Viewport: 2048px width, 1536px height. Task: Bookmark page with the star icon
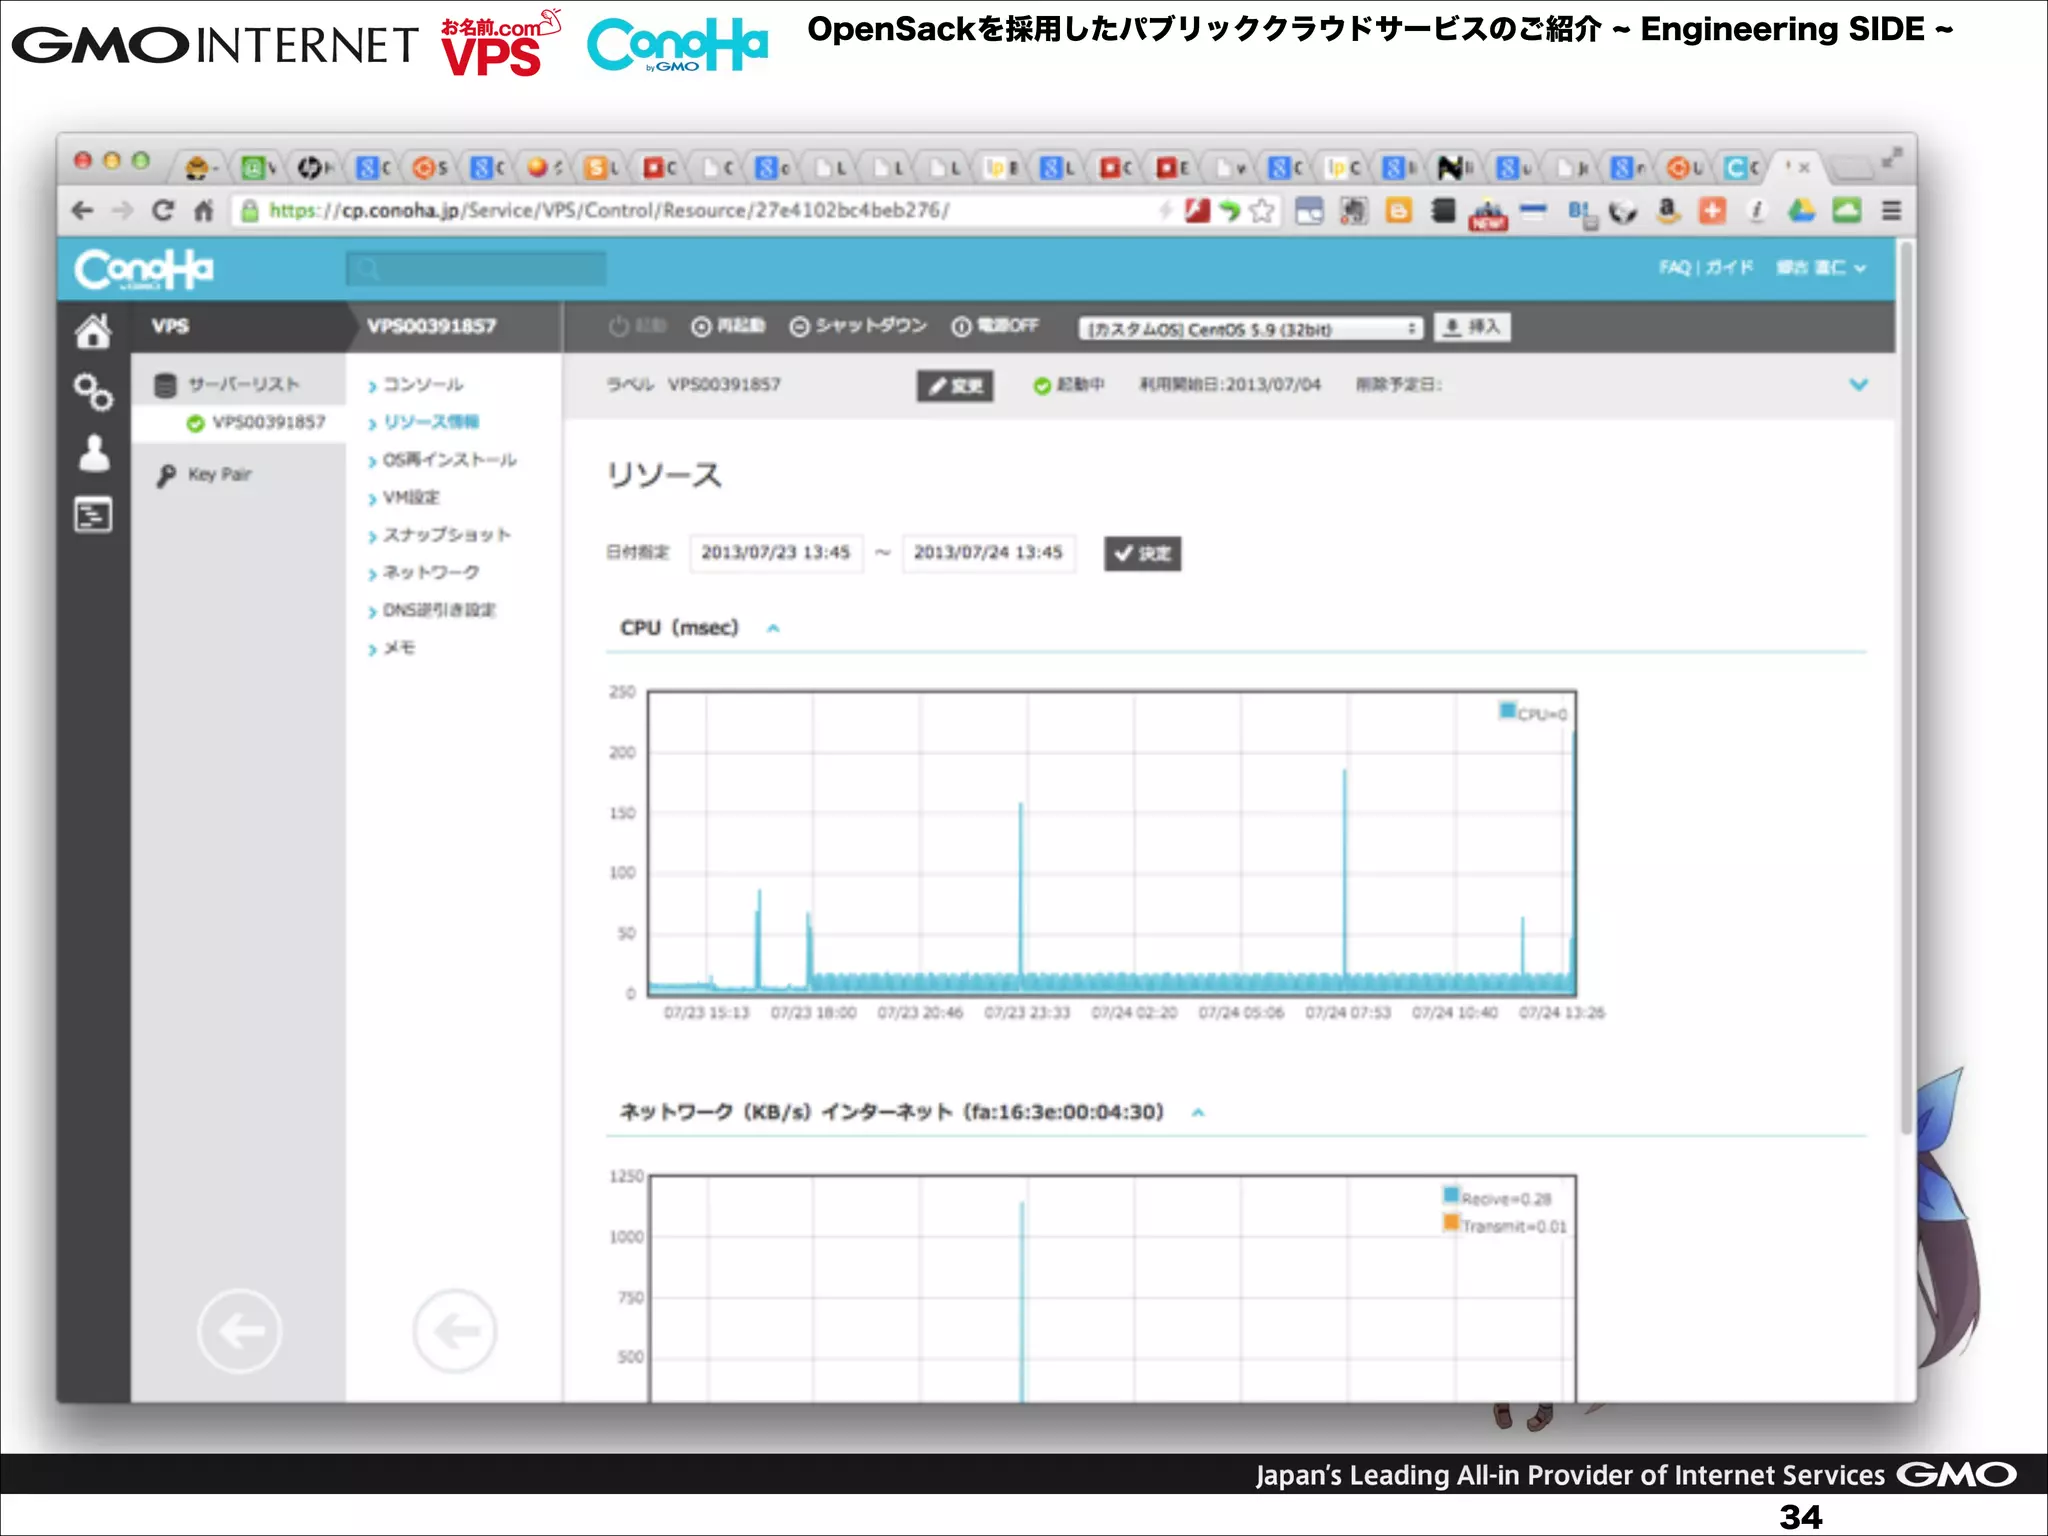[1262, 211]
